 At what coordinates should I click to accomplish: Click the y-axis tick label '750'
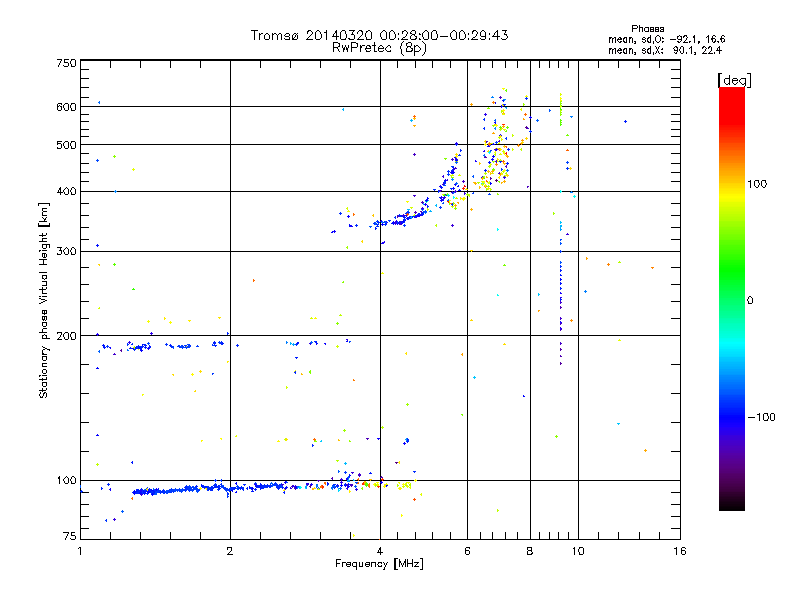point(66,63)
